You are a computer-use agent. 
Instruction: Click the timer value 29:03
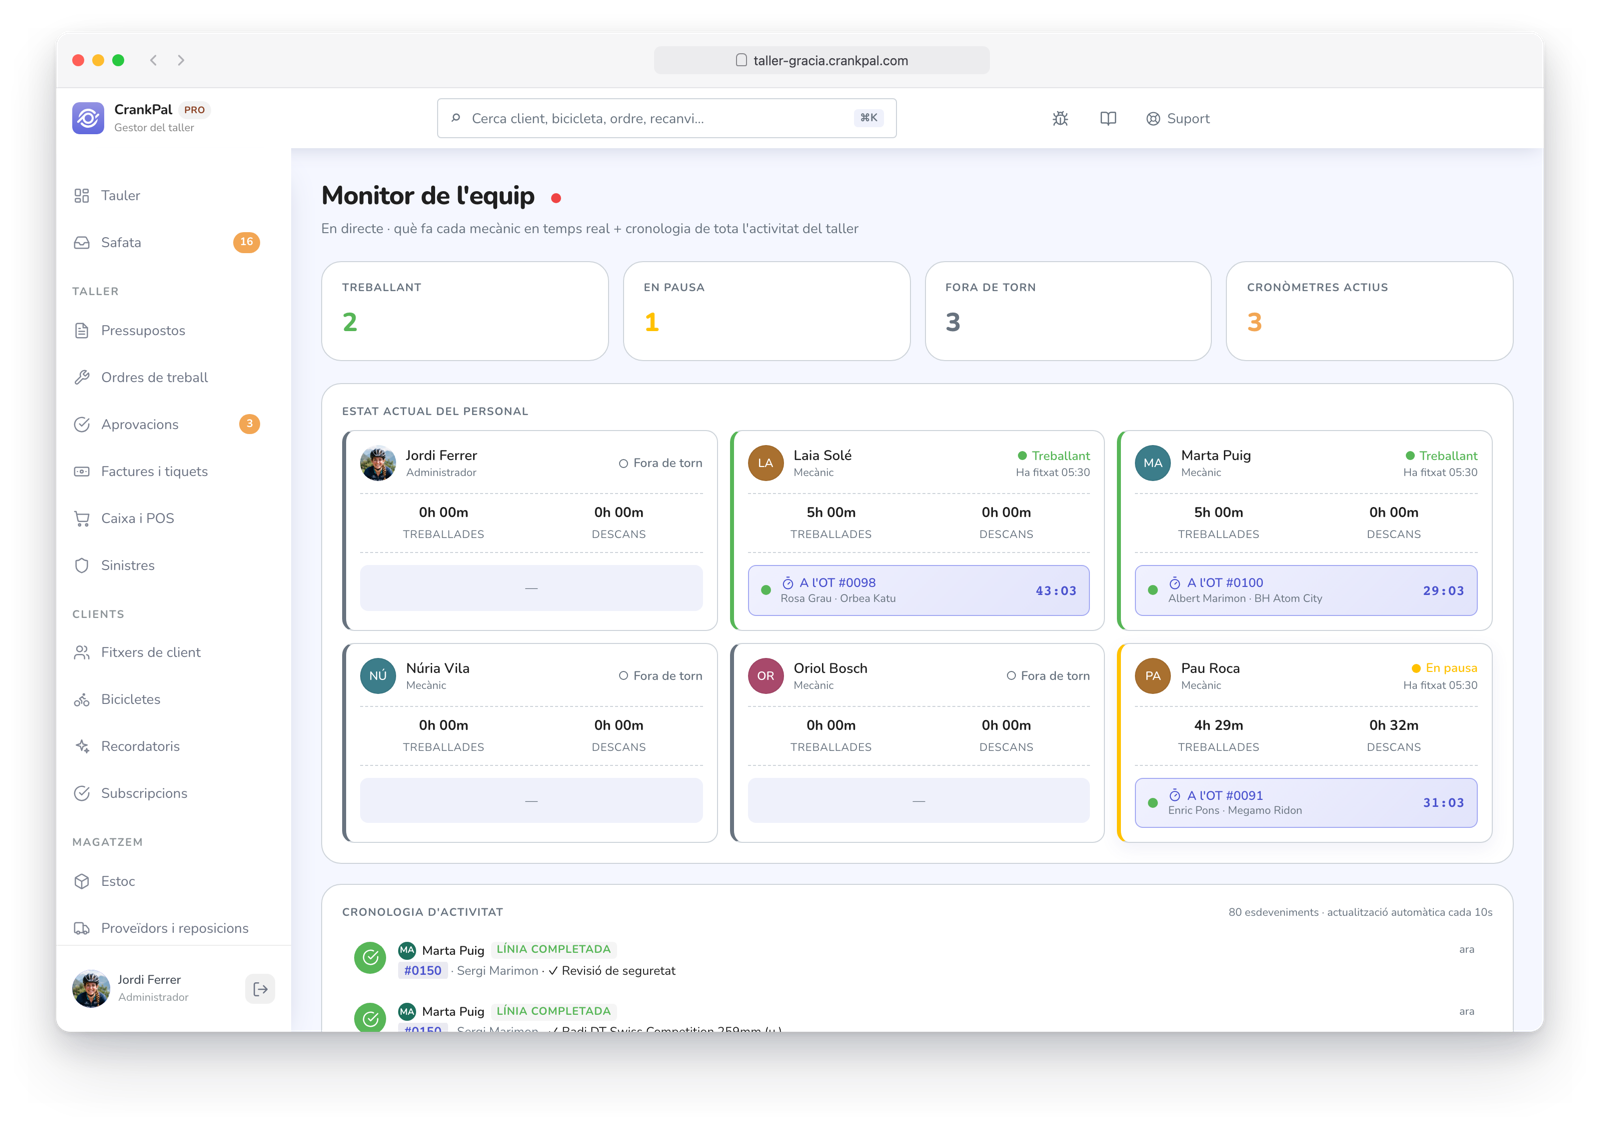tap(1443, 591)
